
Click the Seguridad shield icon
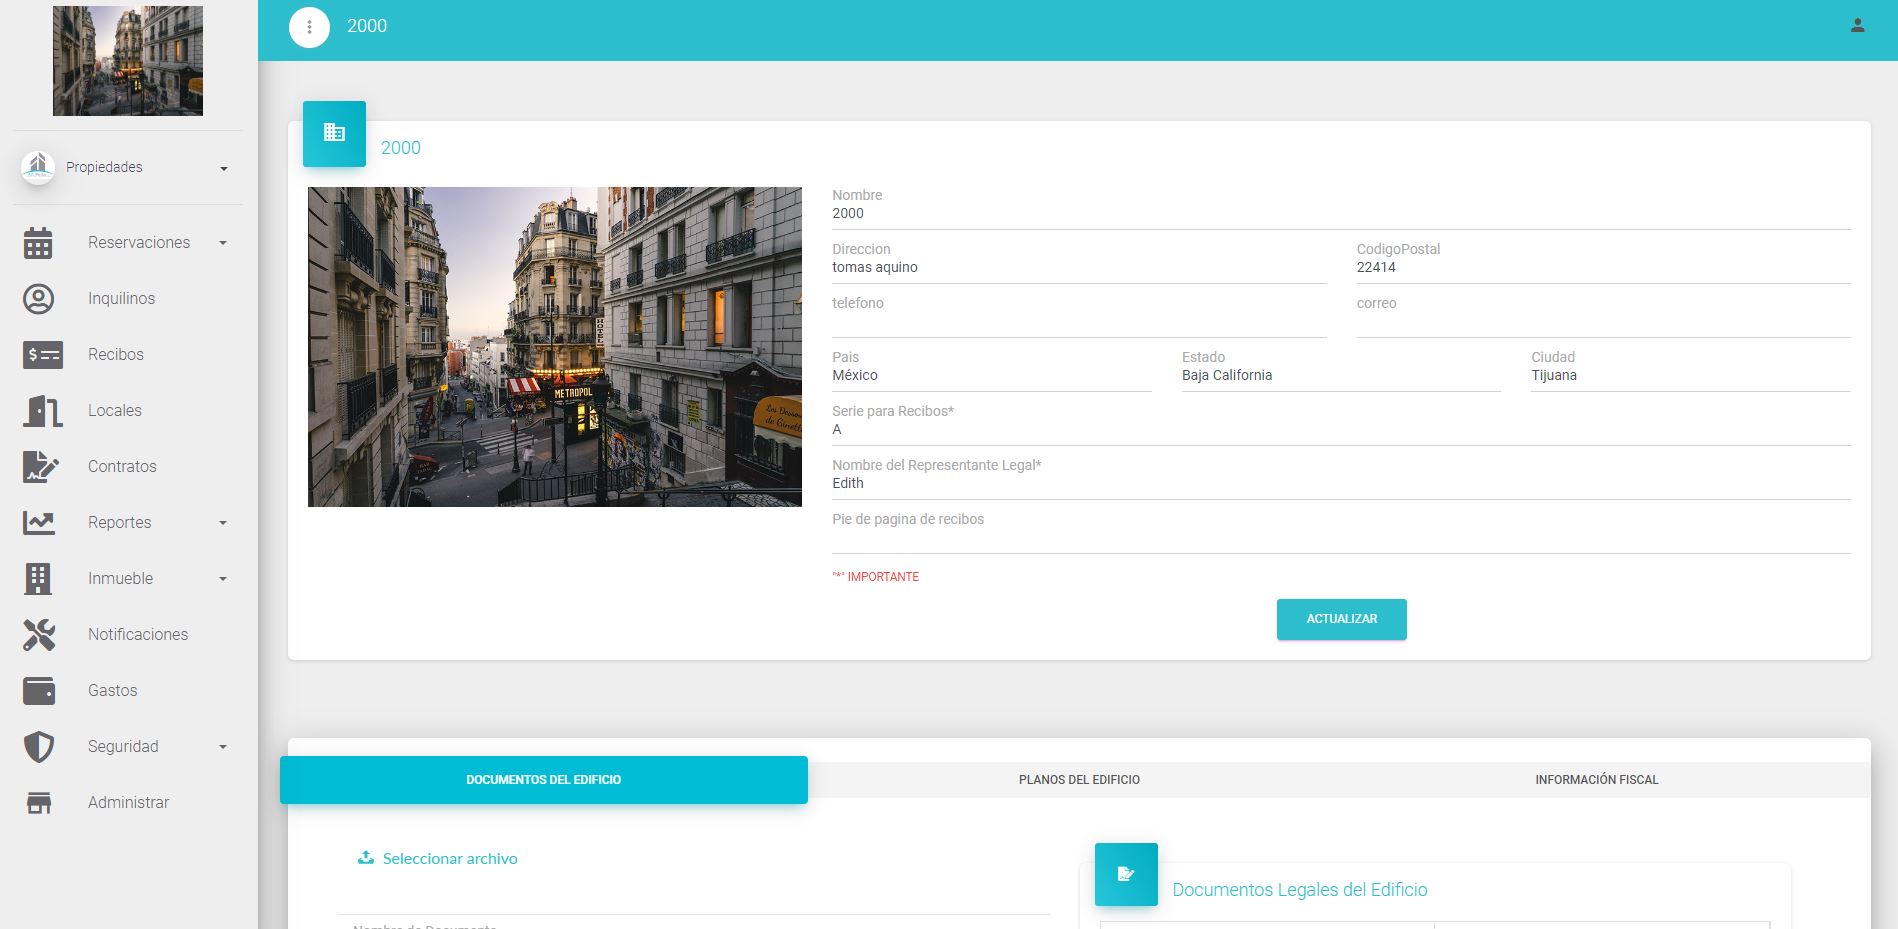(38, 747)
